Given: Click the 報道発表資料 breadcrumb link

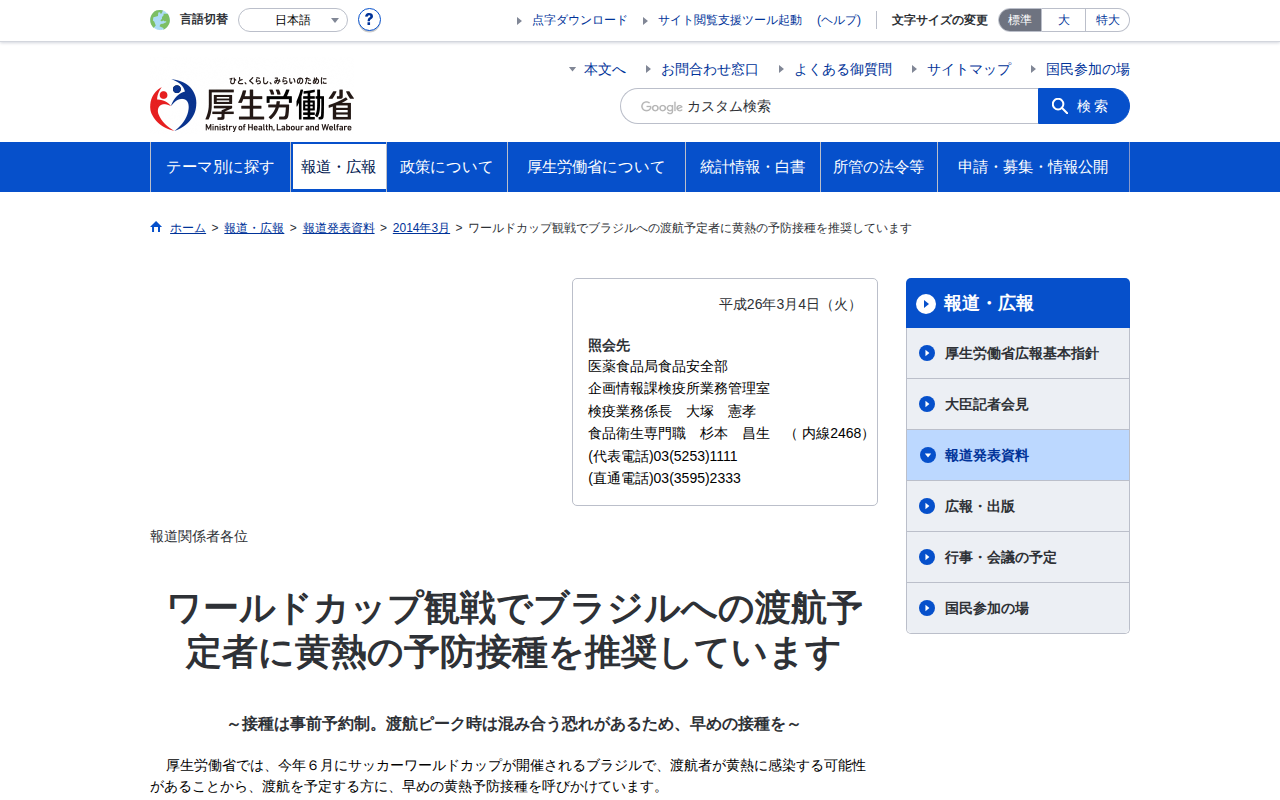Looking at the screenshot, I should (339, 228).
